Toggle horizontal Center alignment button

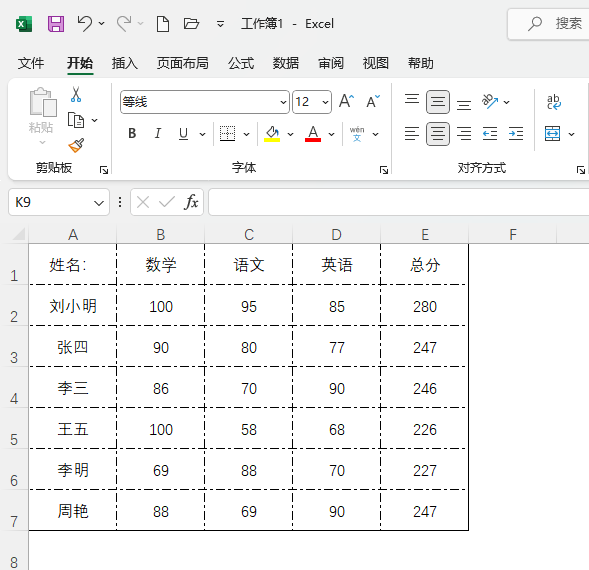coord(438,133)
